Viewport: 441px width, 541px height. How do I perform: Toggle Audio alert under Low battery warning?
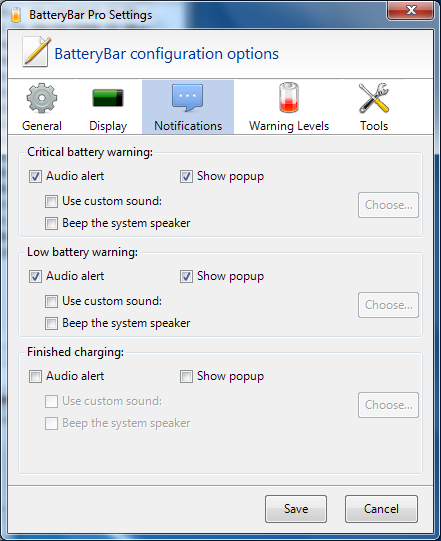click(36, 276)
